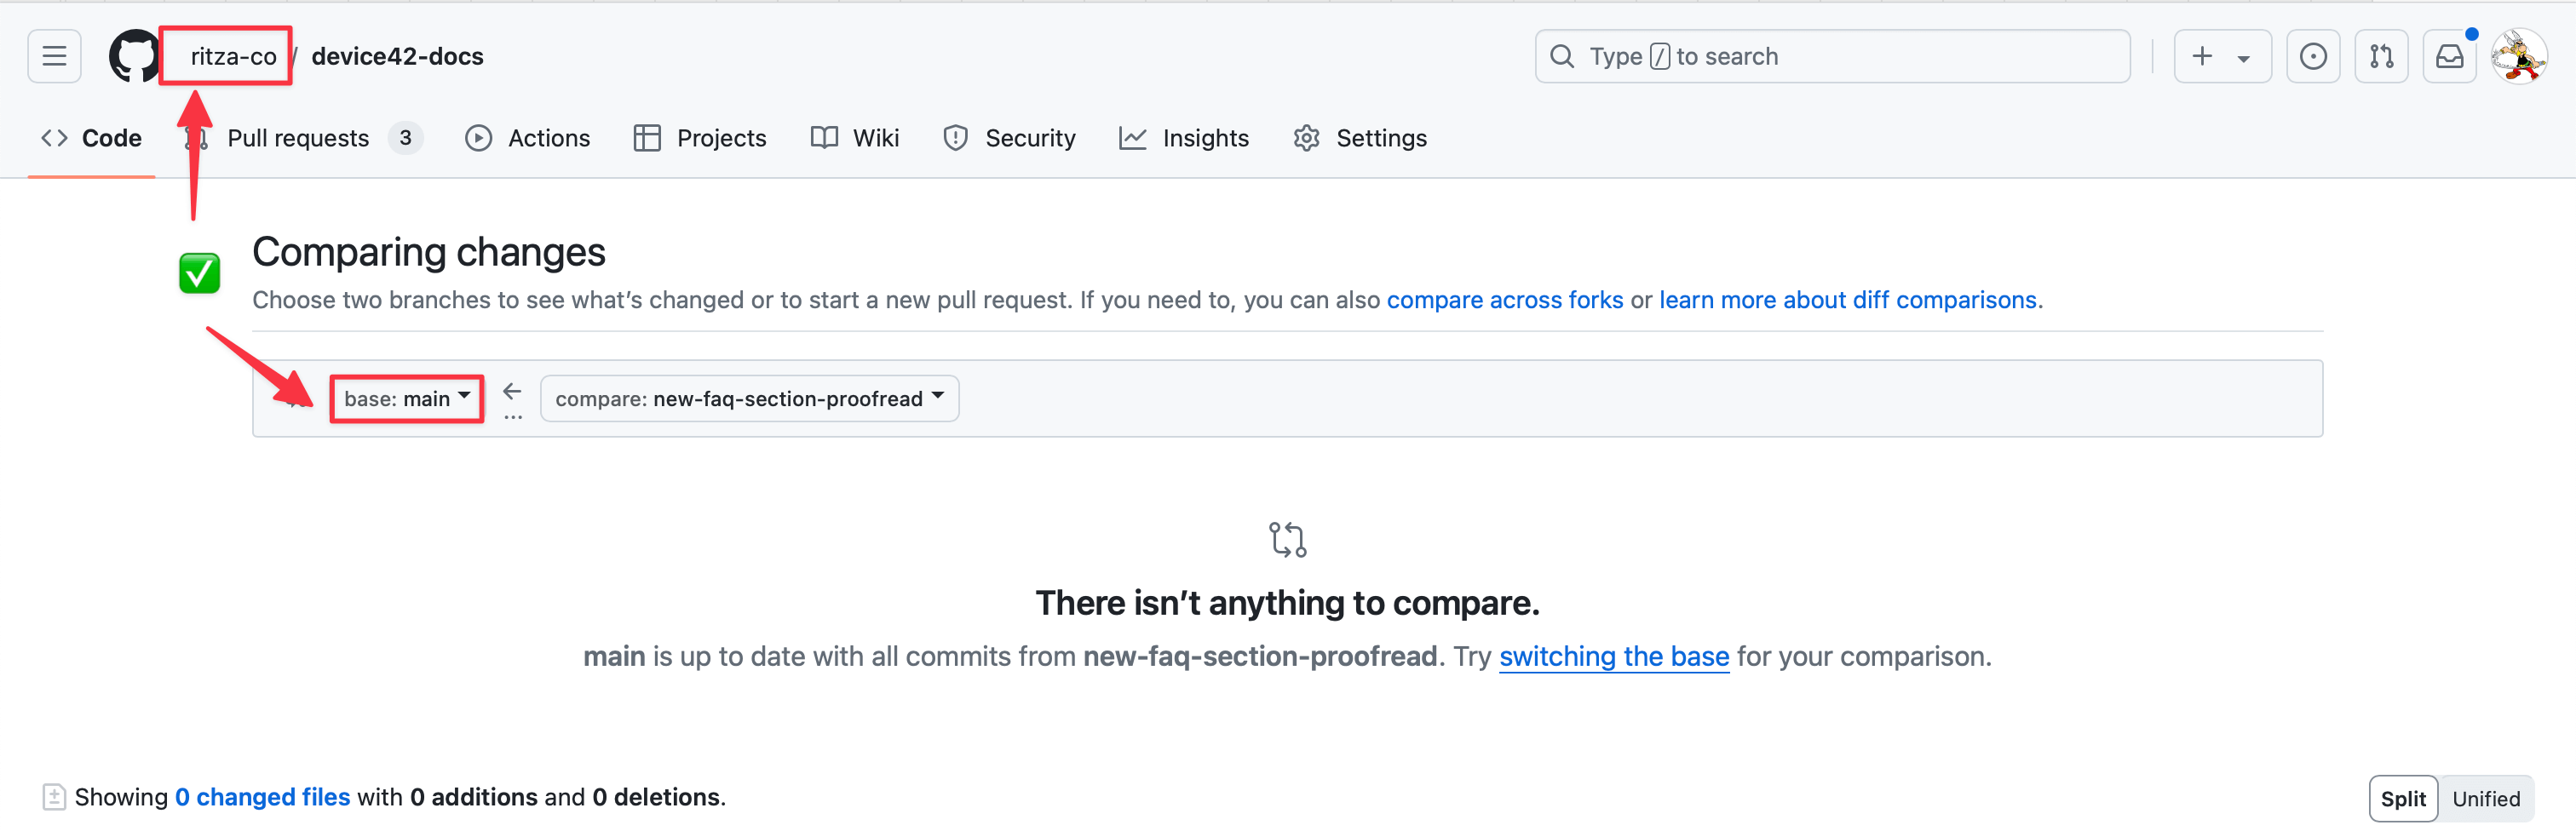Open the hamburger navigation menu
This screenshot has height=831, width=2576.
[54, 56]
